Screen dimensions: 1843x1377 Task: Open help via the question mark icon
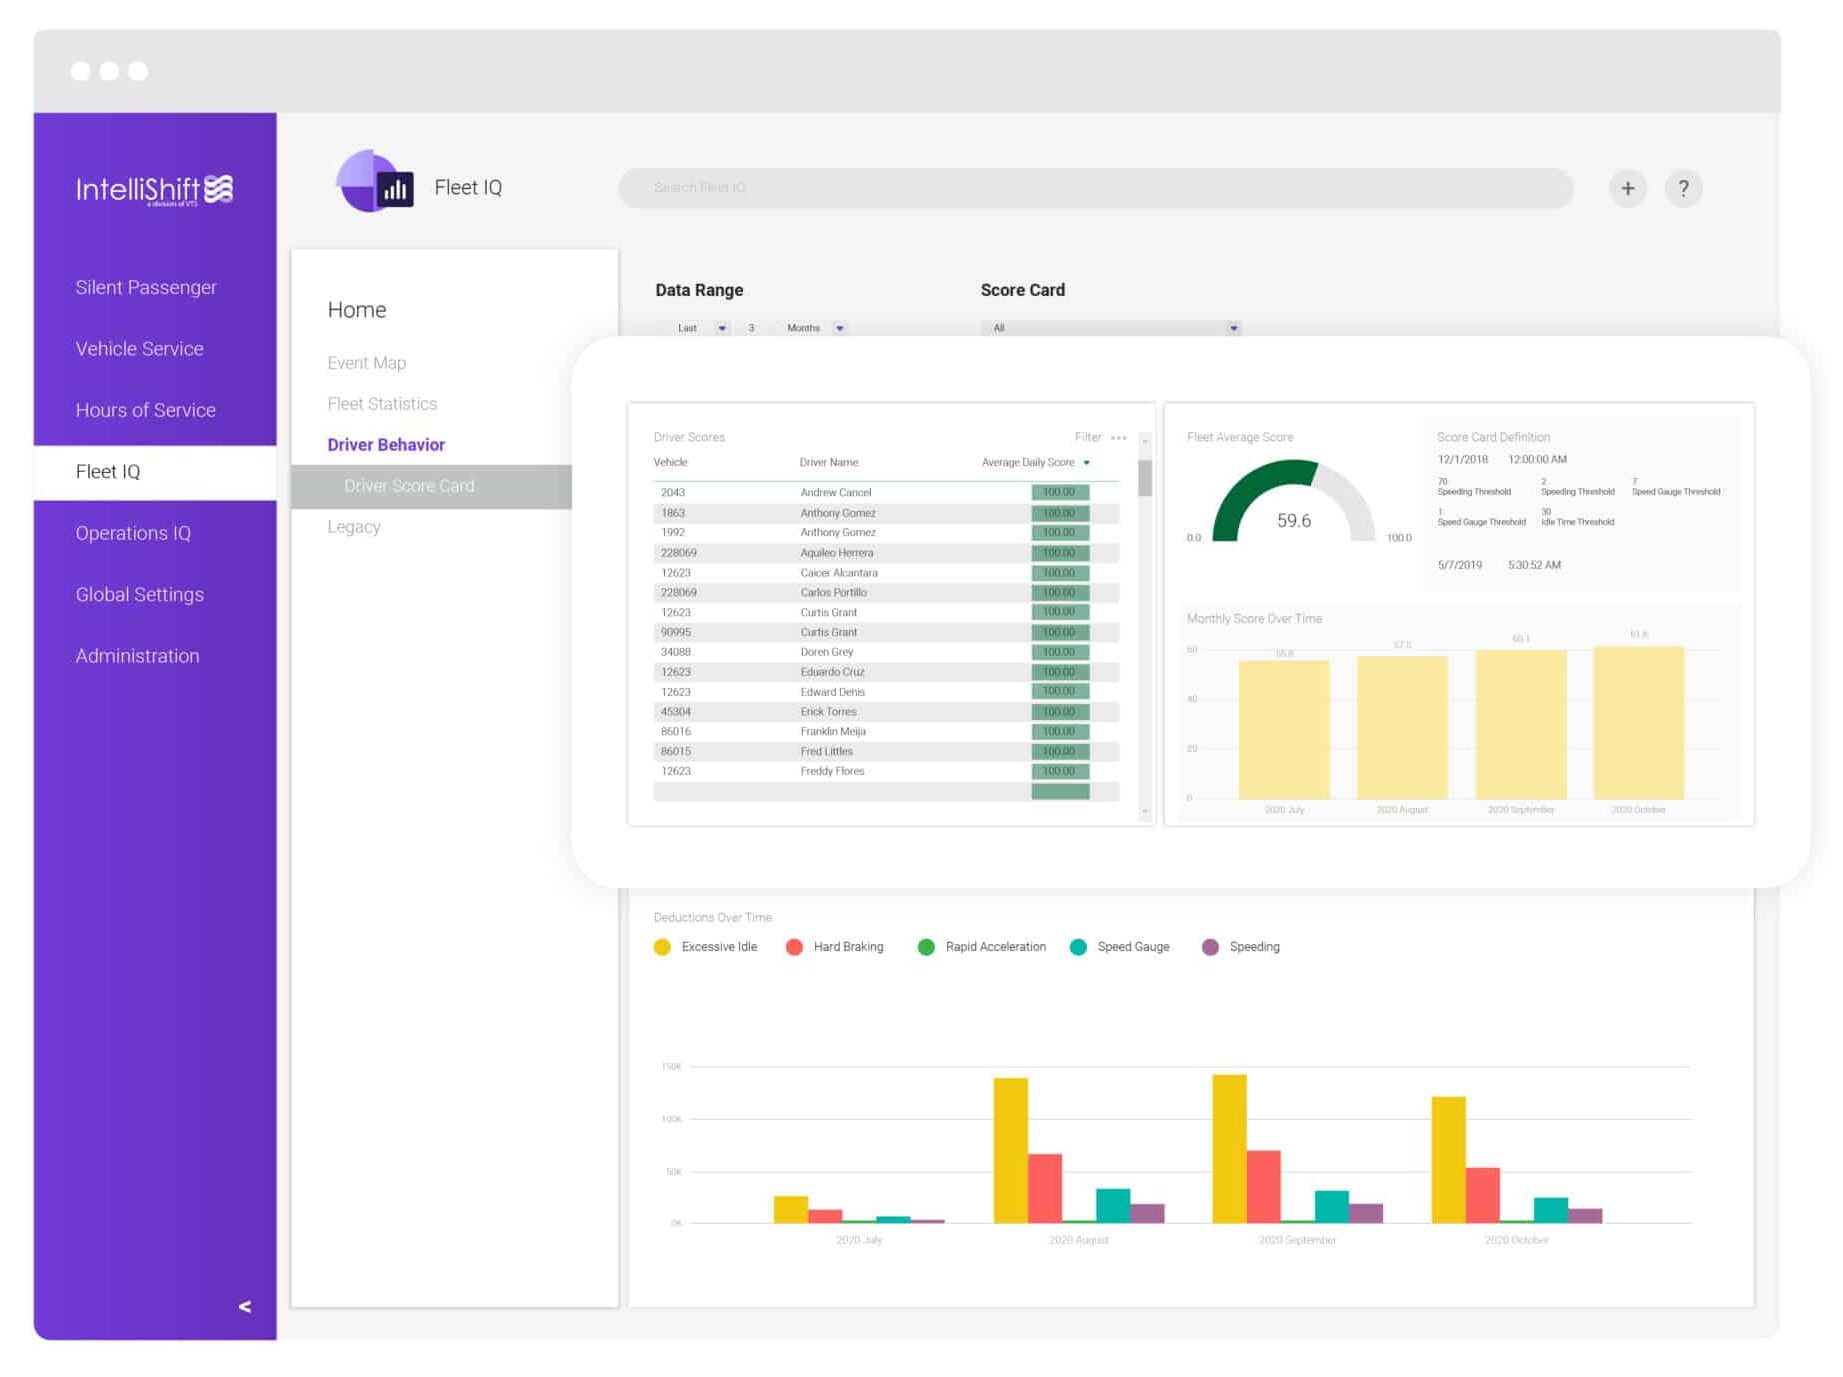(x=1683, y=187)
